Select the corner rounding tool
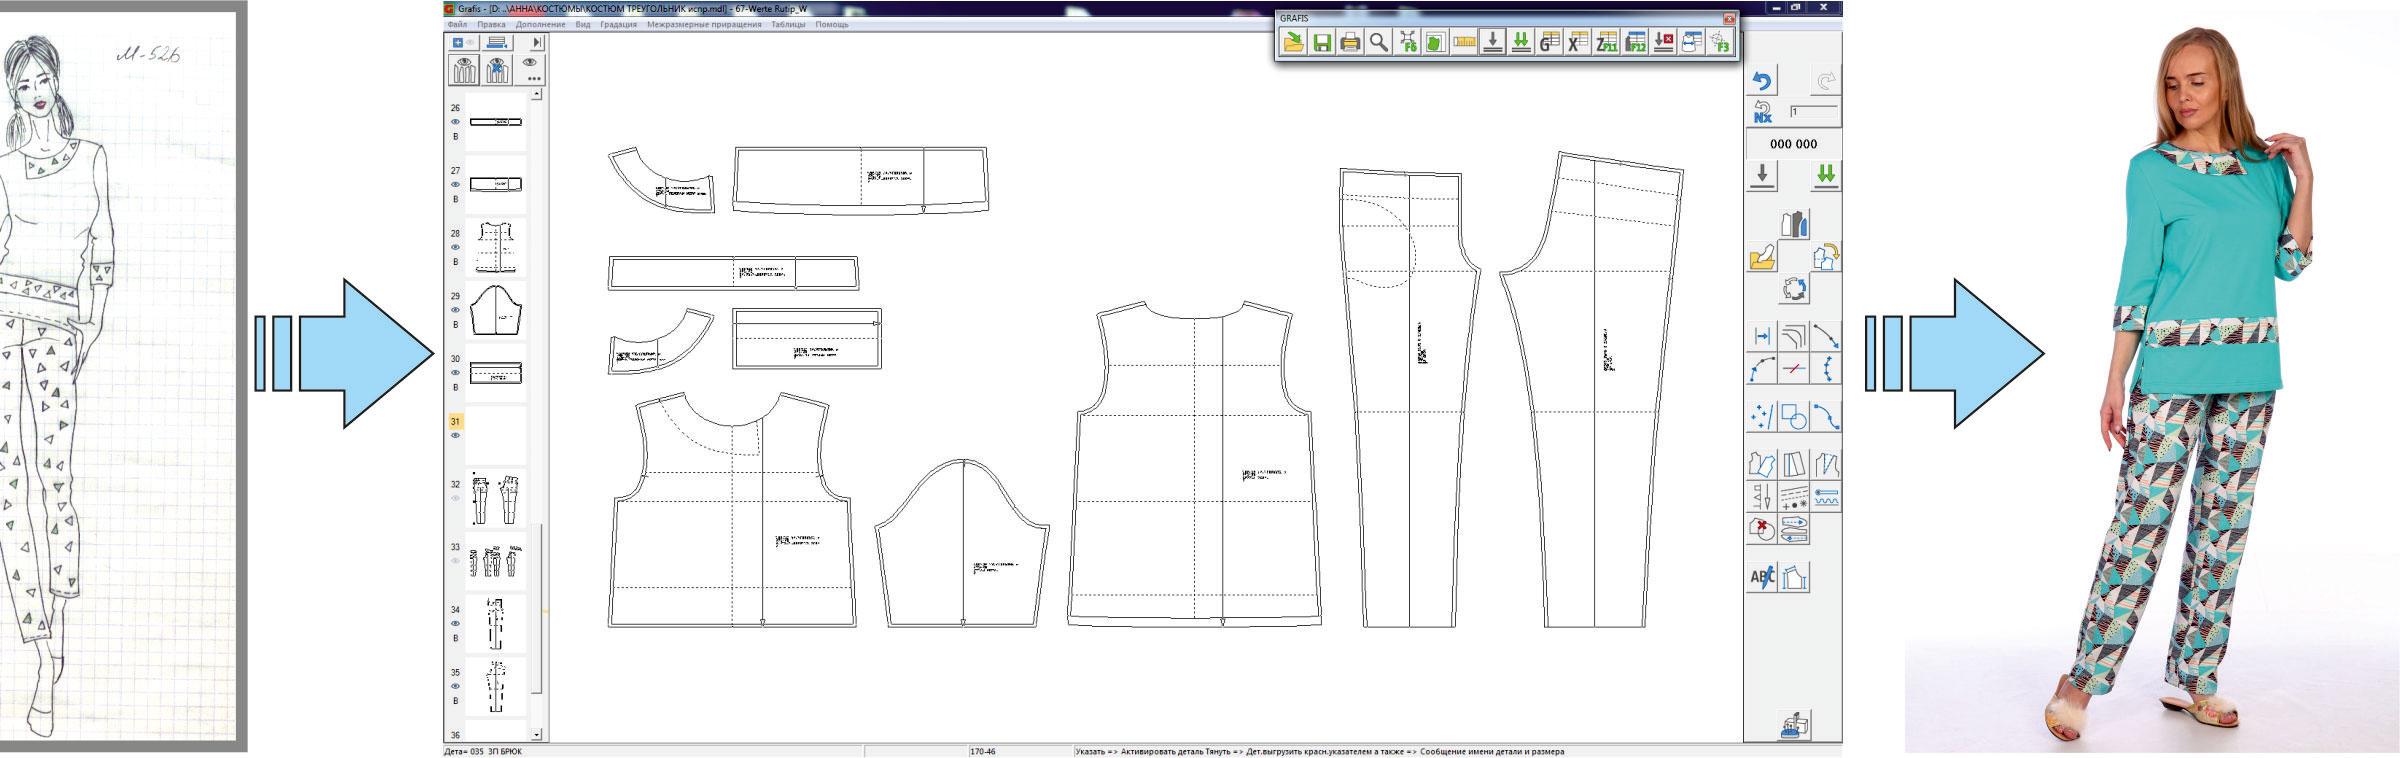The height and width of the screenshot is (758, 2400). point(1795,337)
